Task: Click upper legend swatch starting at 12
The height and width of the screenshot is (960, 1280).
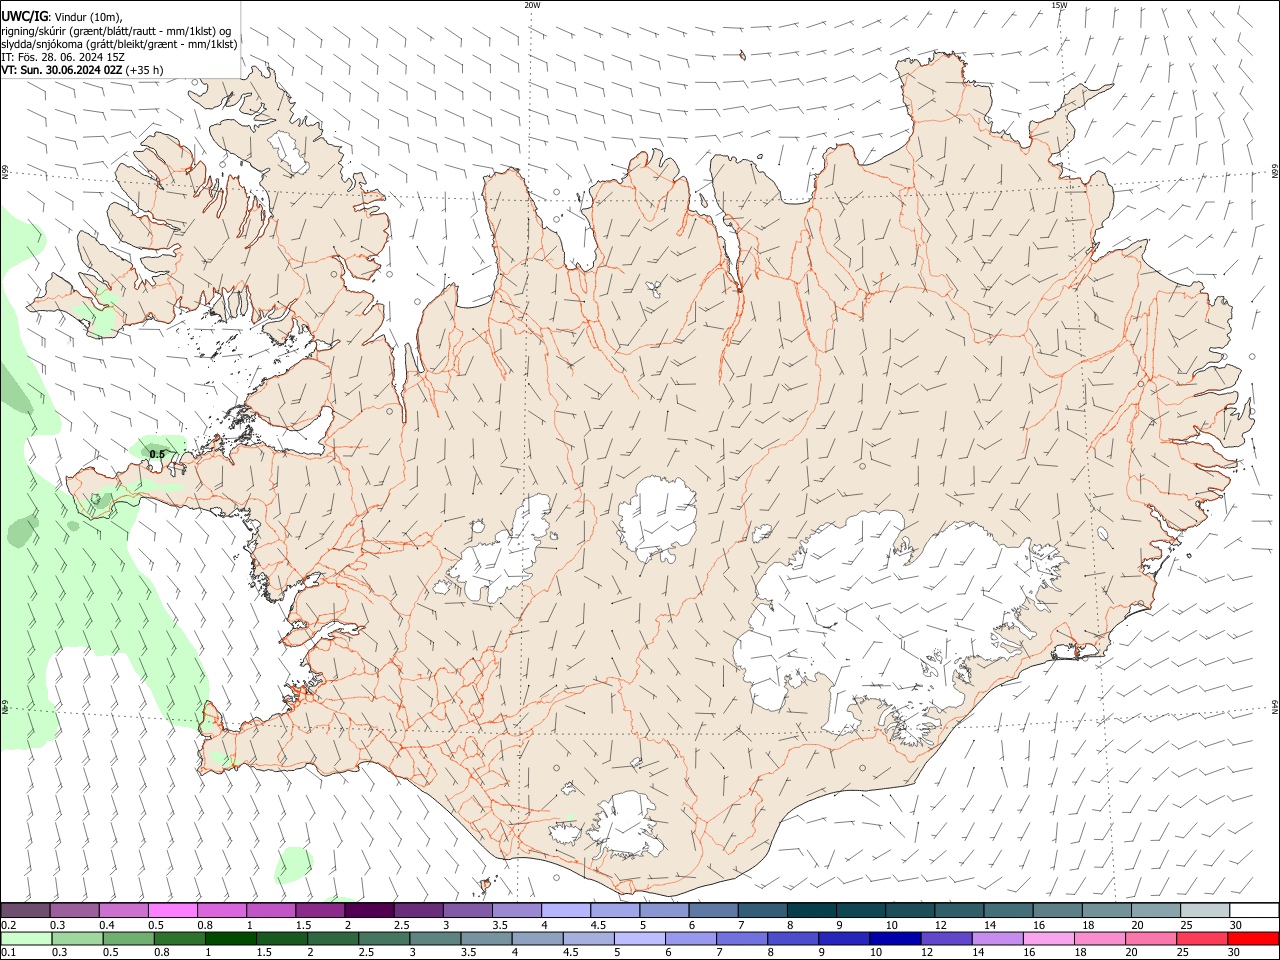Action: pyautogui.click(x=961, y=911)
